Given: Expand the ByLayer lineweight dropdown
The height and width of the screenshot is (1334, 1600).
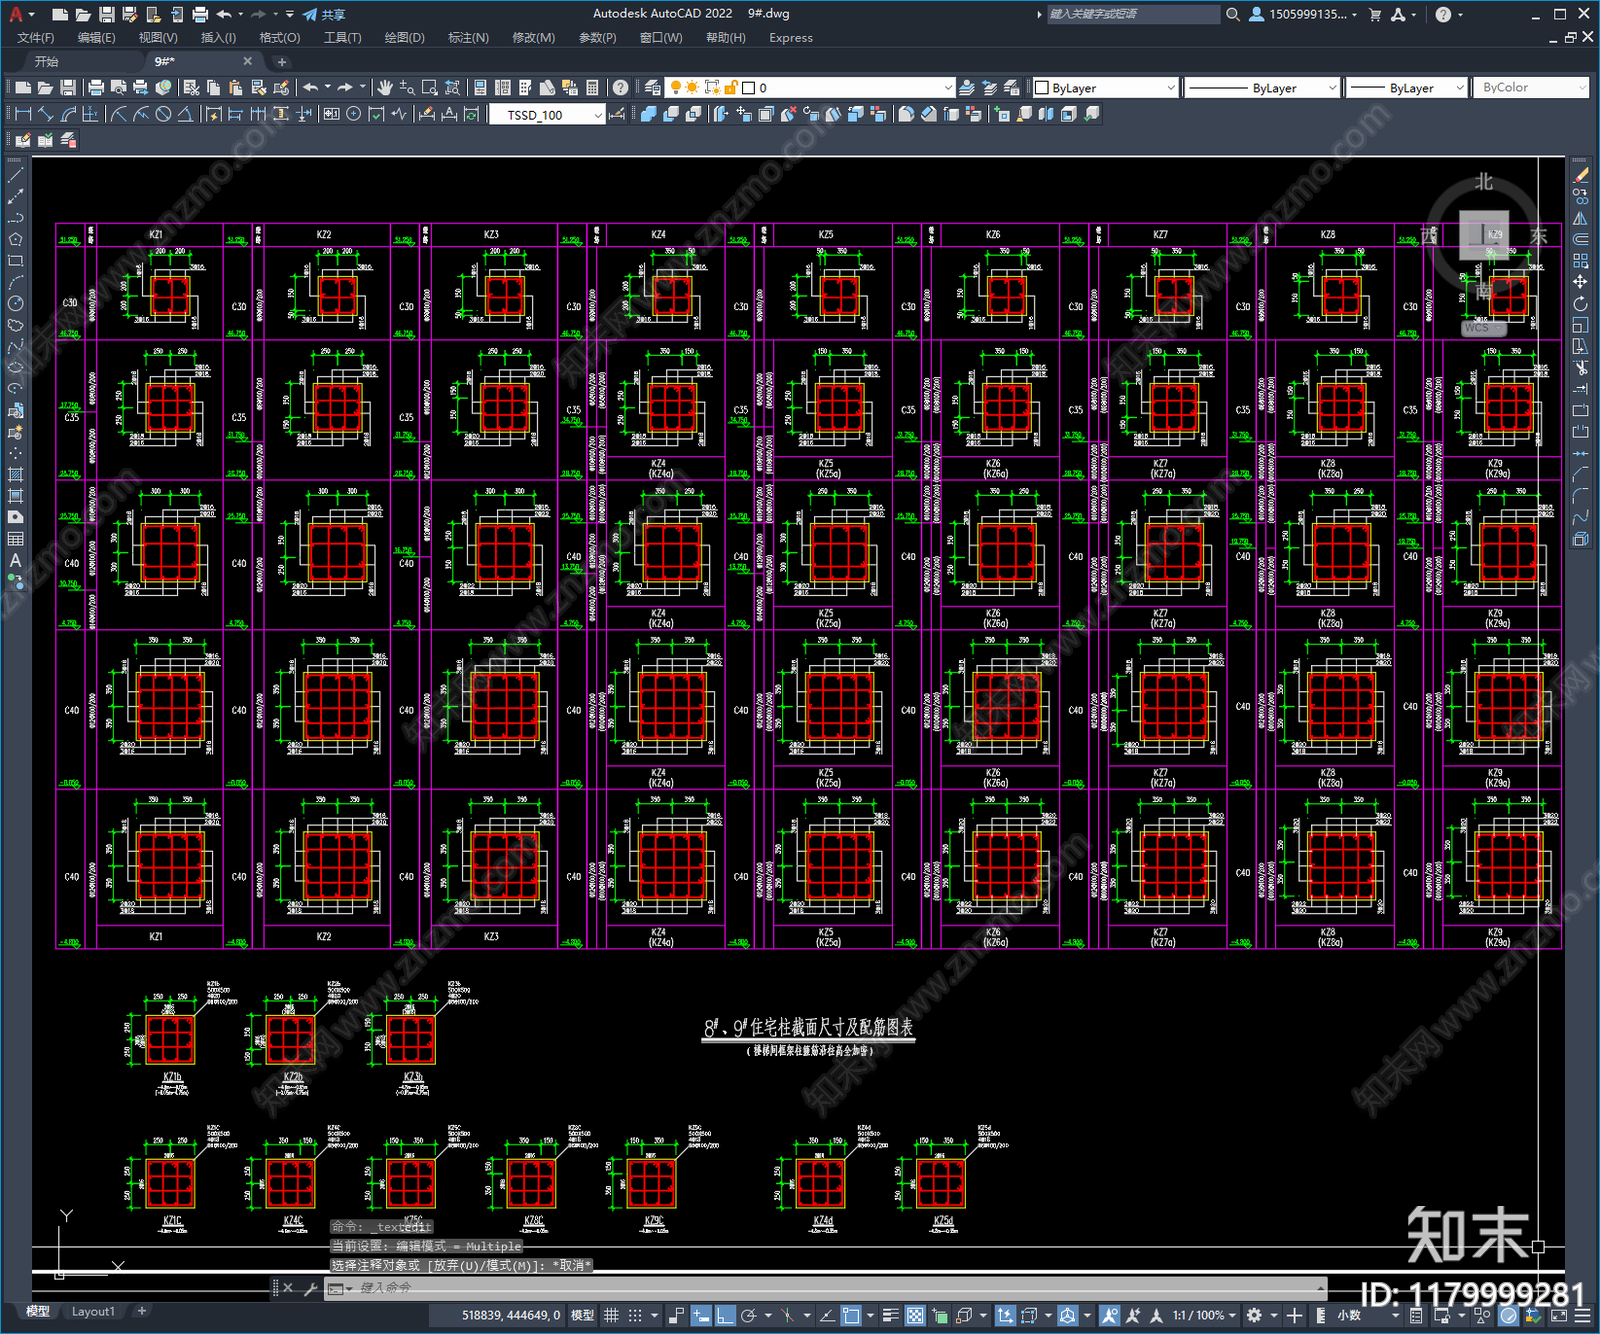Looking at the screenshot, I should (x=1406, y=88).
